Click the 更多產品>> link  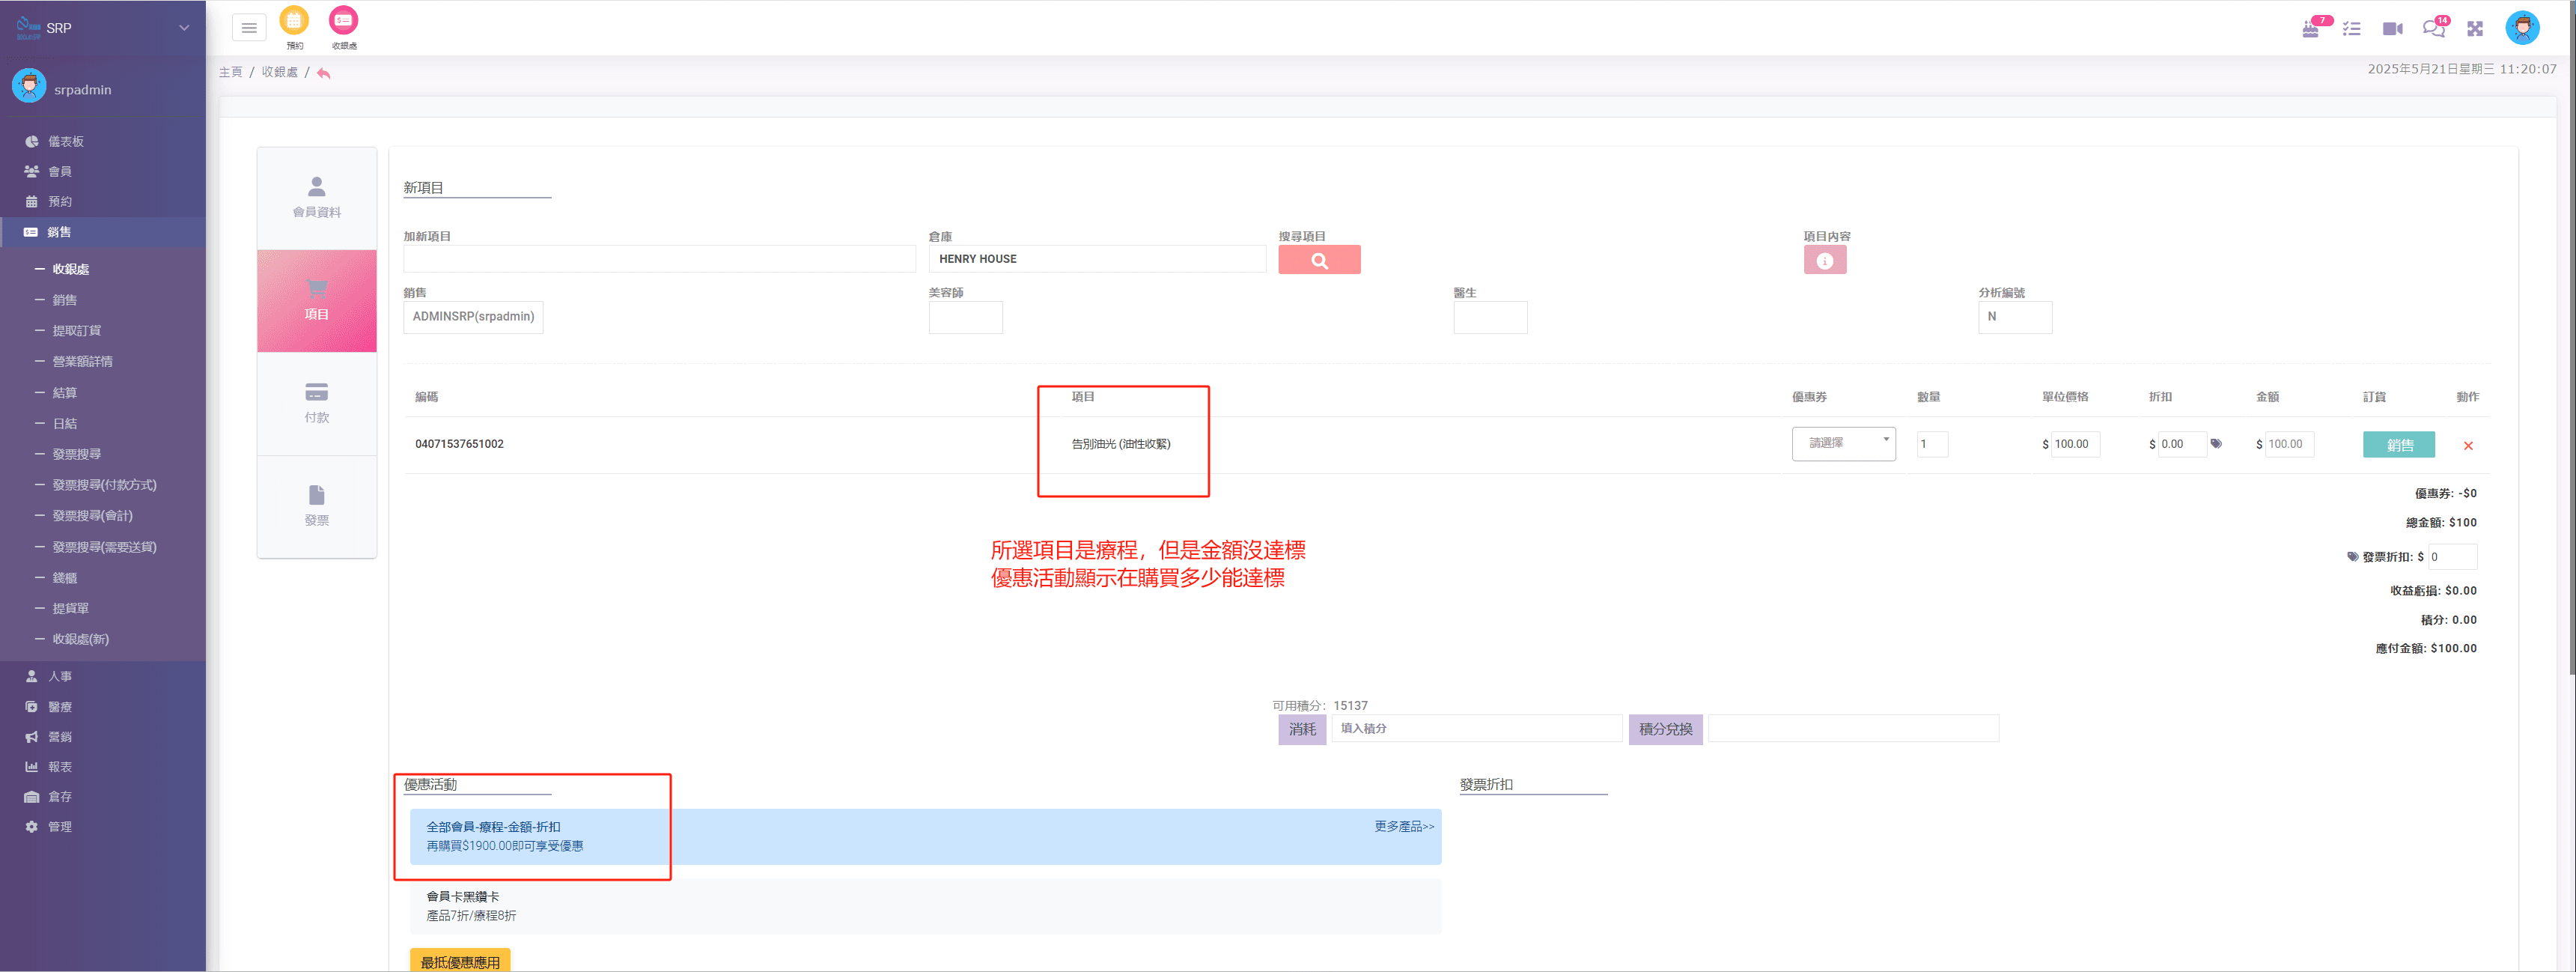(x=1403, y=827)
